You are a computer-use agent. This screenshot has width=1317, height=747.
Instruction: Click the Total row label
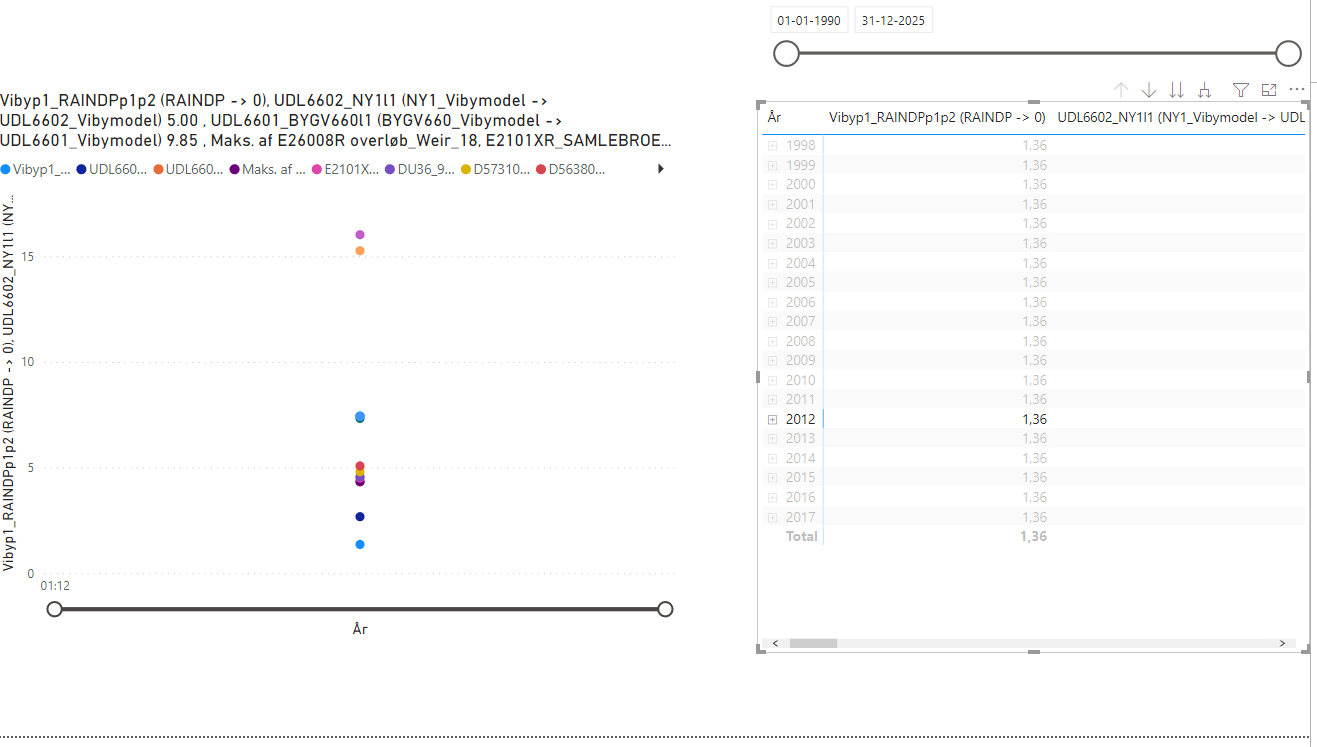[x=802, y=537]
